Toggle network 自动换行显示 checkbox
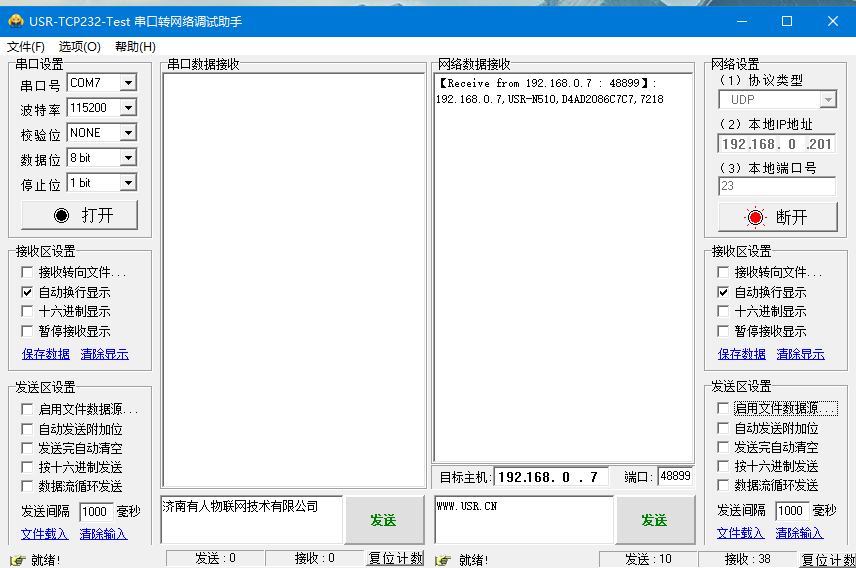Screen dimensions: 856x568 point(723,292)
